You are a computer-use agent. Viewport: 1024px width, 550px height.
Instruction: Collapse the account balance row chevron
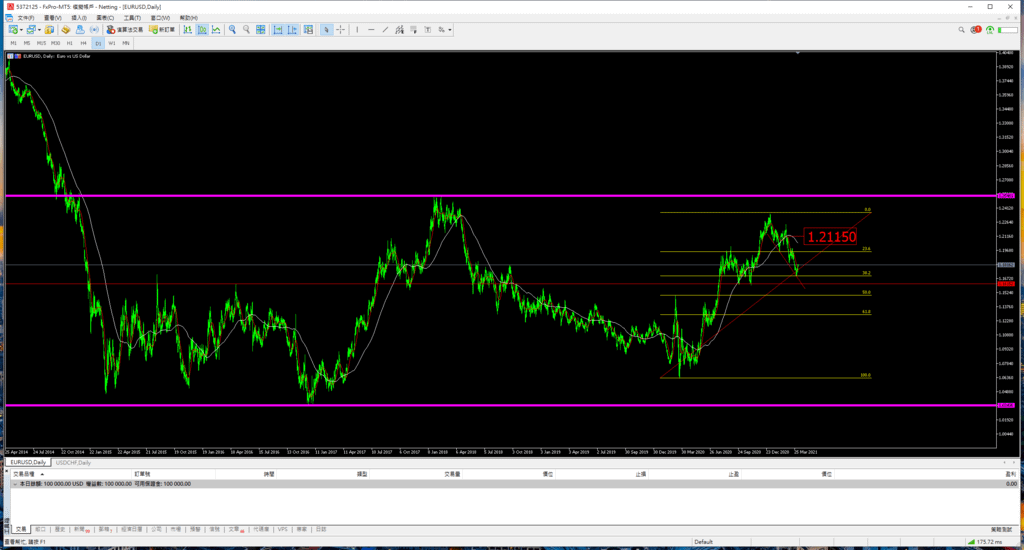(x=15, y=484)
